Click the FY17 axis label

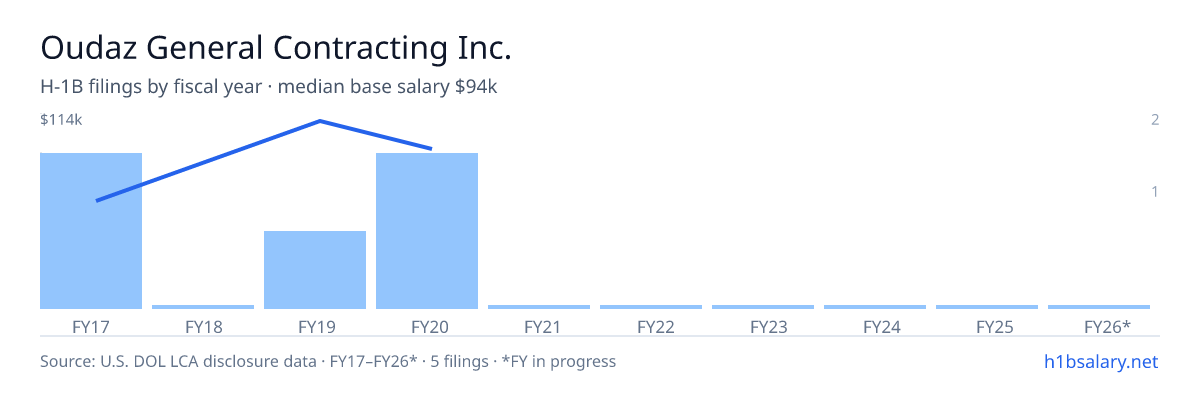91,326
